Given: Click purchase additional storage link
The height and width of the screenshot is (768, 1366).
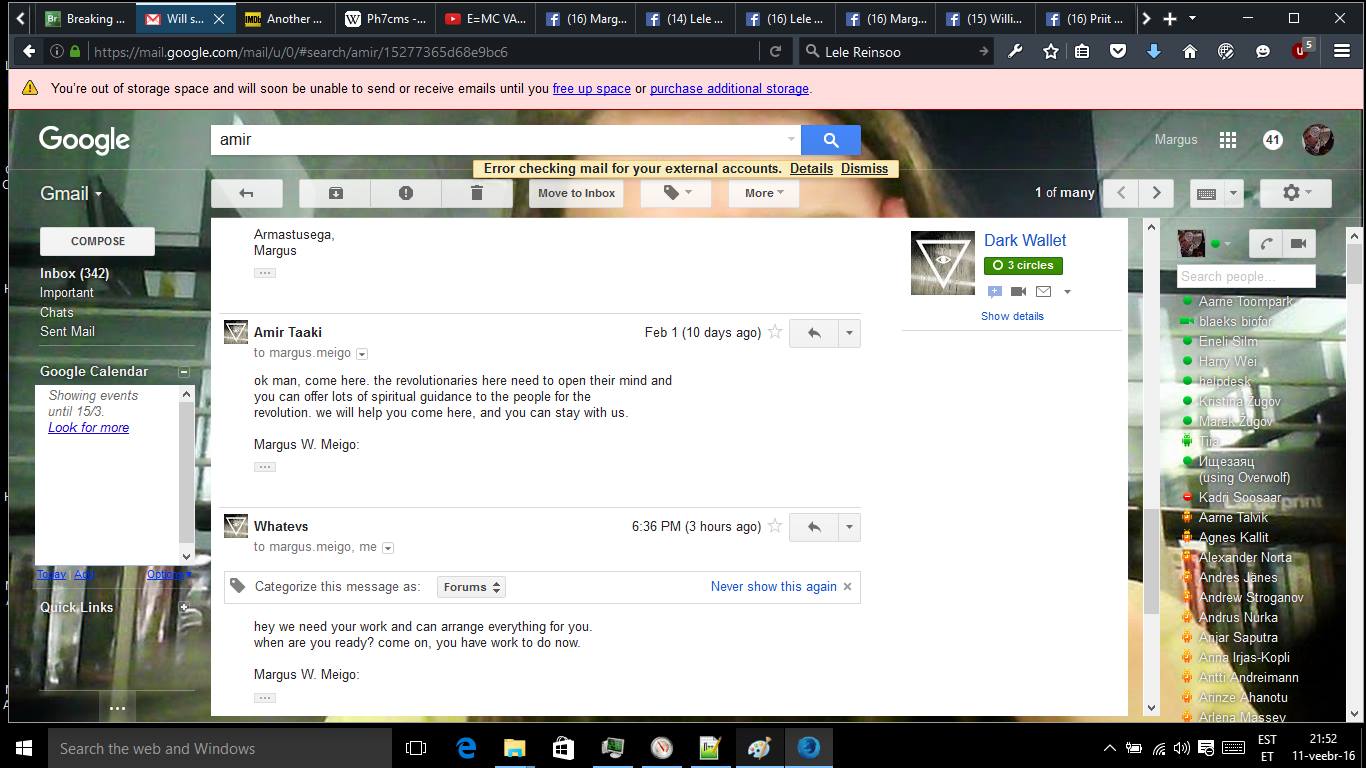Looking at the screenshot, I should pos(729,89).
